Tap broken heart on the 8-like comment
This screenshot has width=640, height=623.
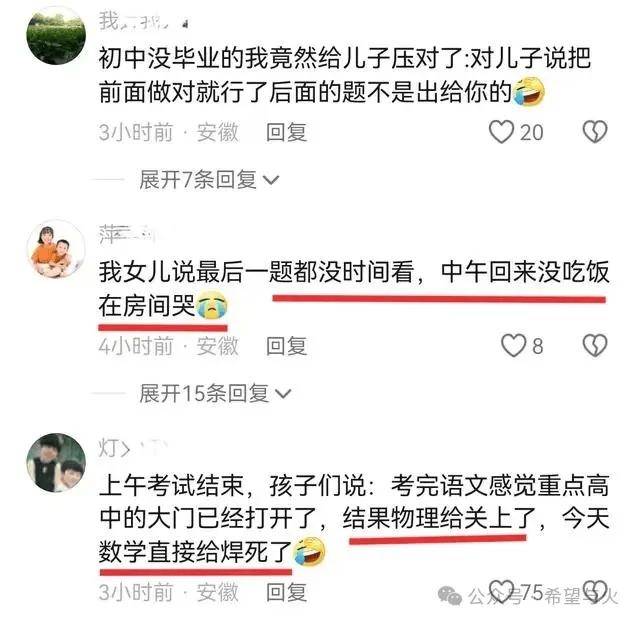point(595,346)
